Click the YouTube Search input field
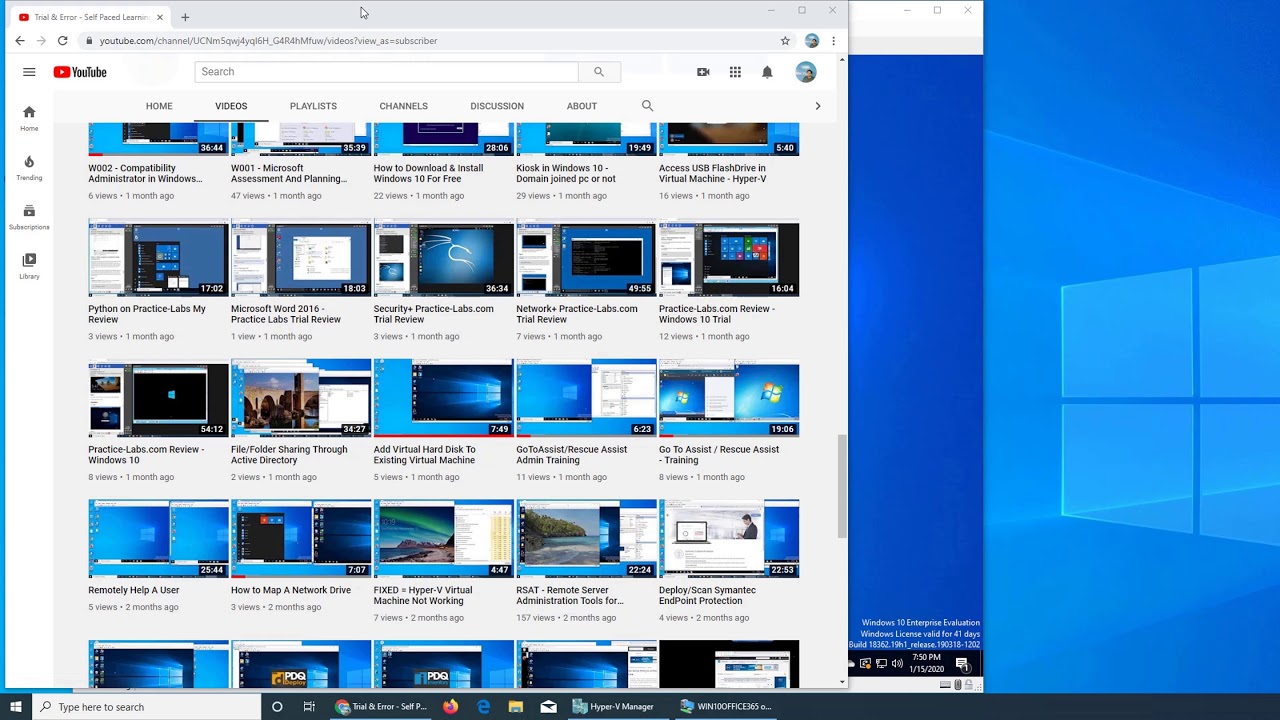The image size is (1280, 720). click(386, 72)
